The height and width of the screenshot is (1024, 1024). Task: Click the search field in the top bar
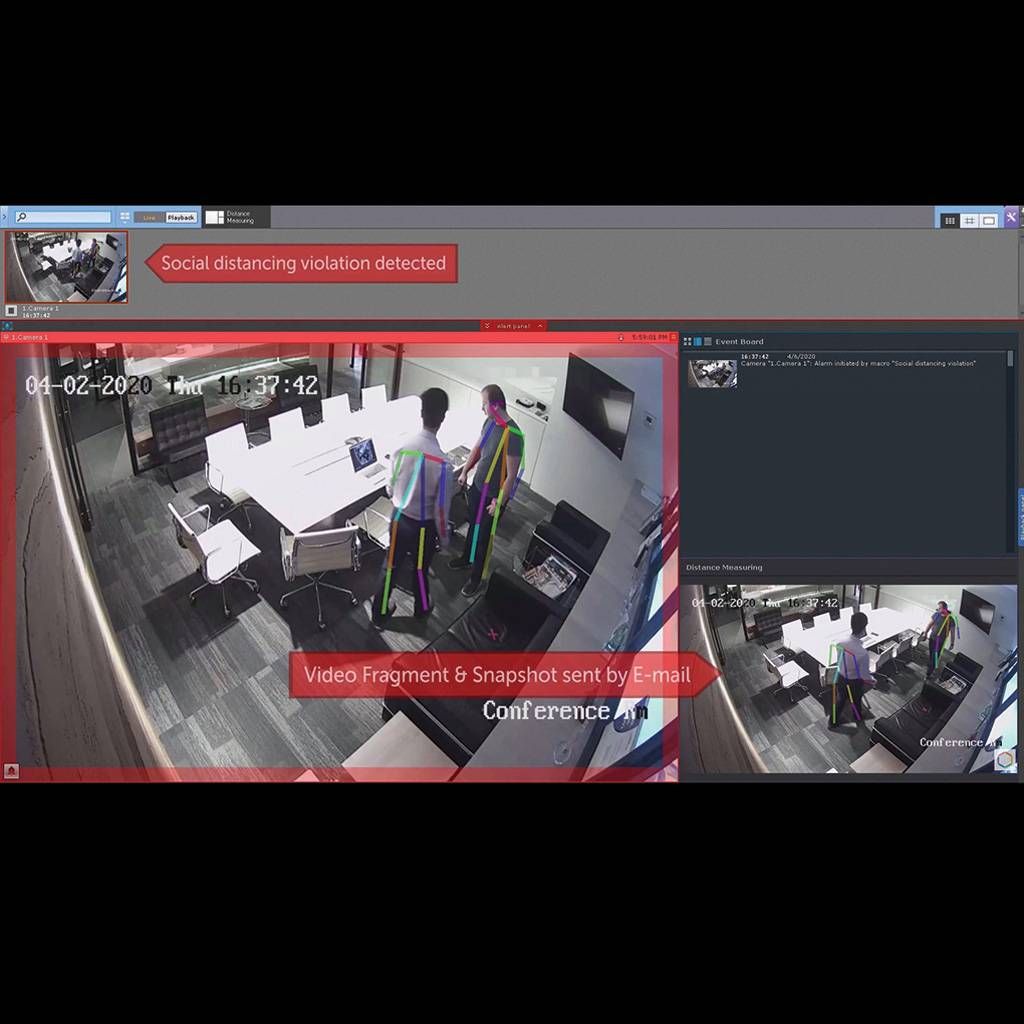pyautogui.click(x=64, y=217)
